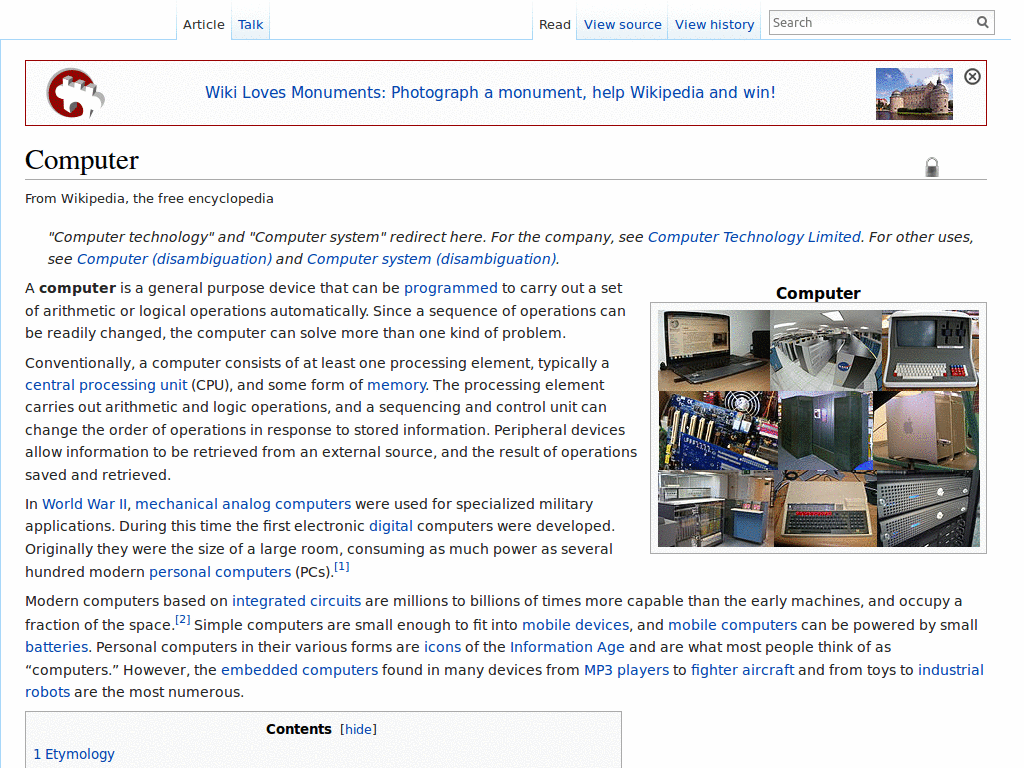This screenshot has height=768, width=1024.
Task: Follow the 'batteries' link
Action: [x=56, y=647]
